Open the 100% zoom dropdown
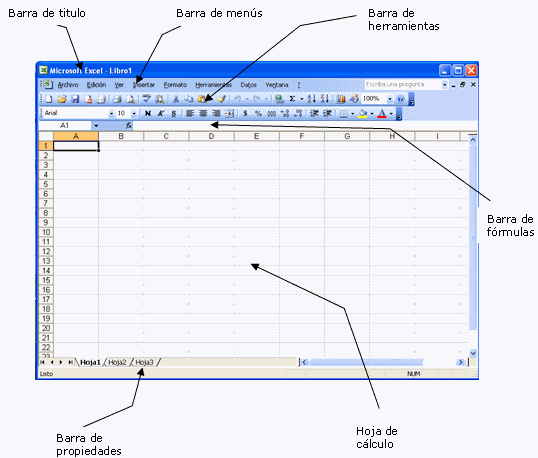The width and height of the screenshot is (538, 458). 390,99
